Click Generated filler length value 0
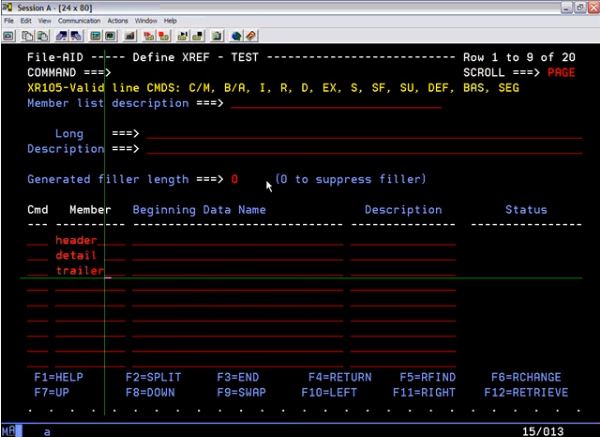 coord(235,179)
